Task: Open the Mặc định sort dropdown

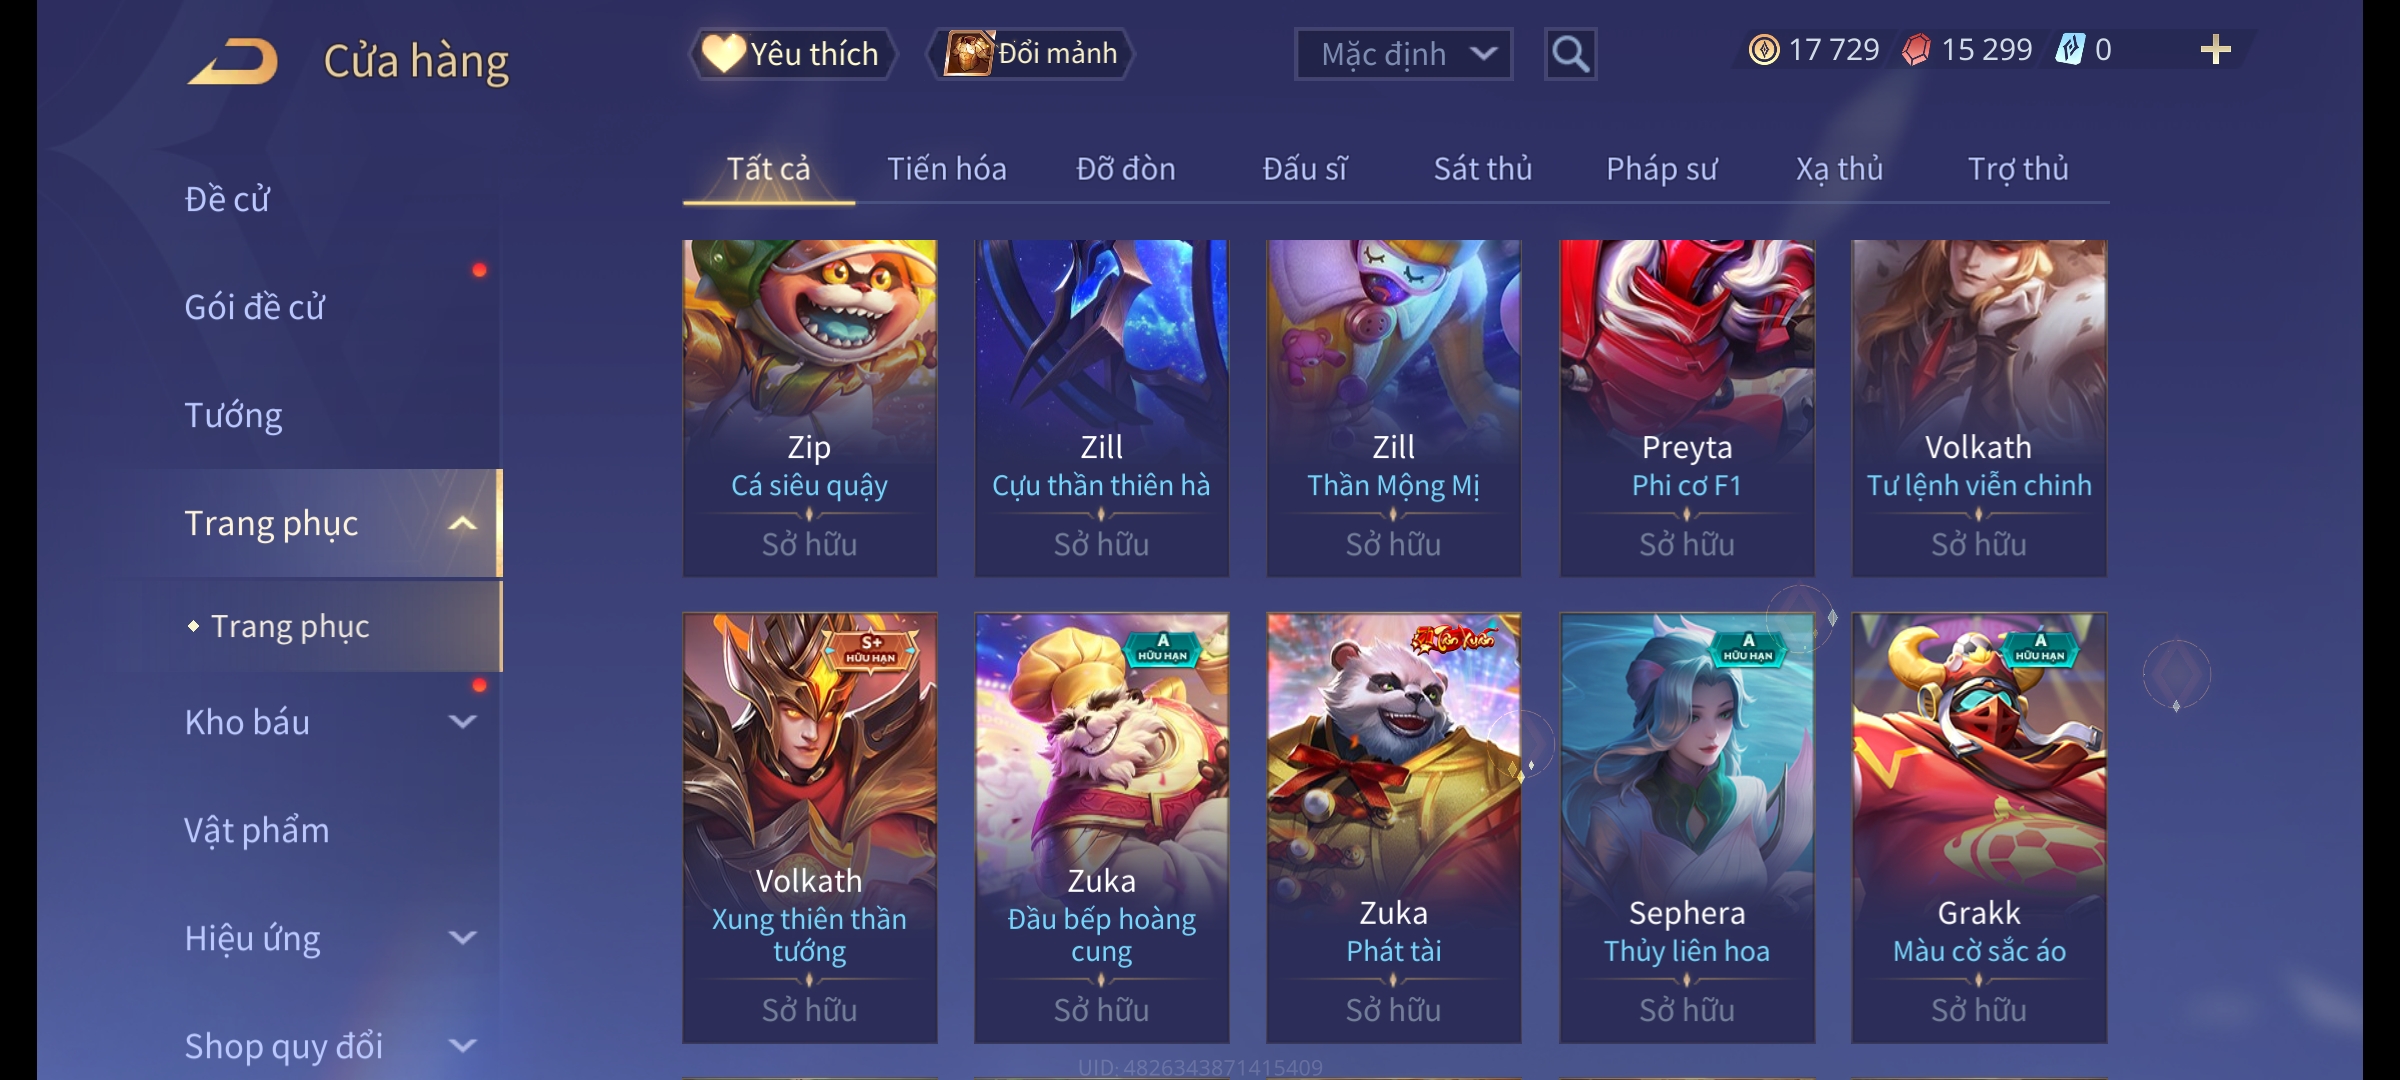Action: pyautogui.click(x=1403, y=54)
